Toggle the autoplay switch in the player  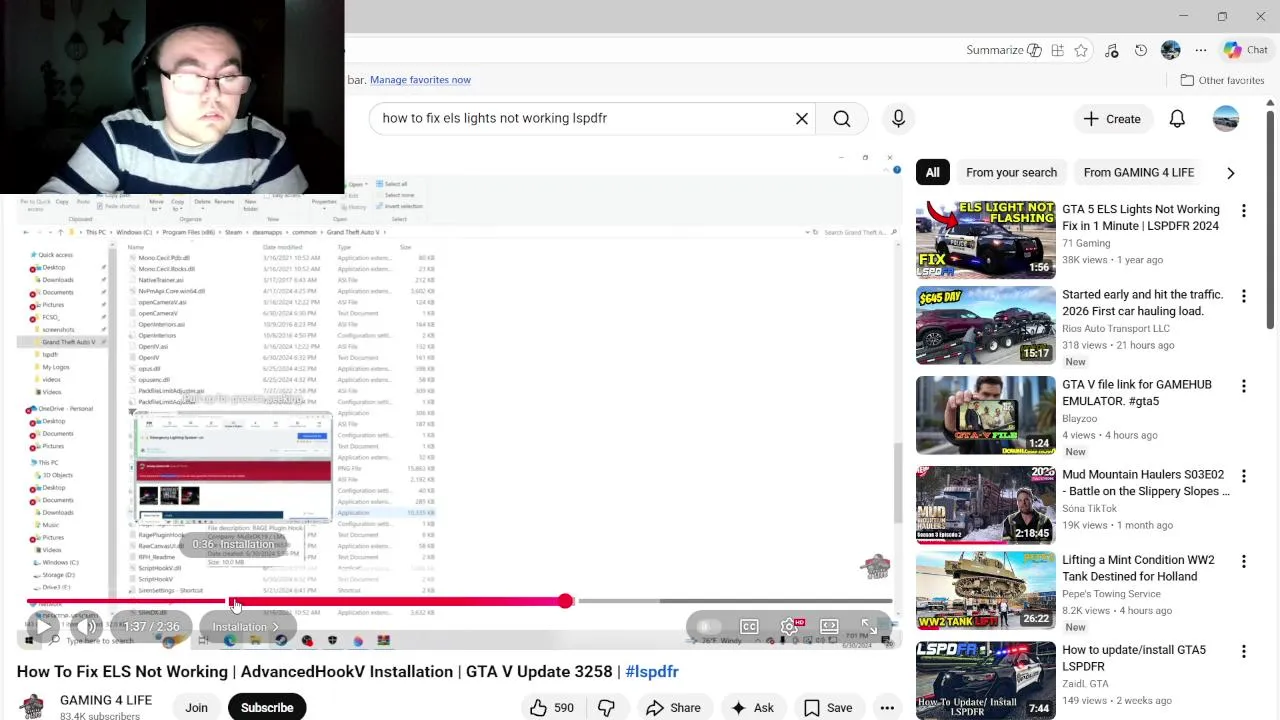[708, 627]
